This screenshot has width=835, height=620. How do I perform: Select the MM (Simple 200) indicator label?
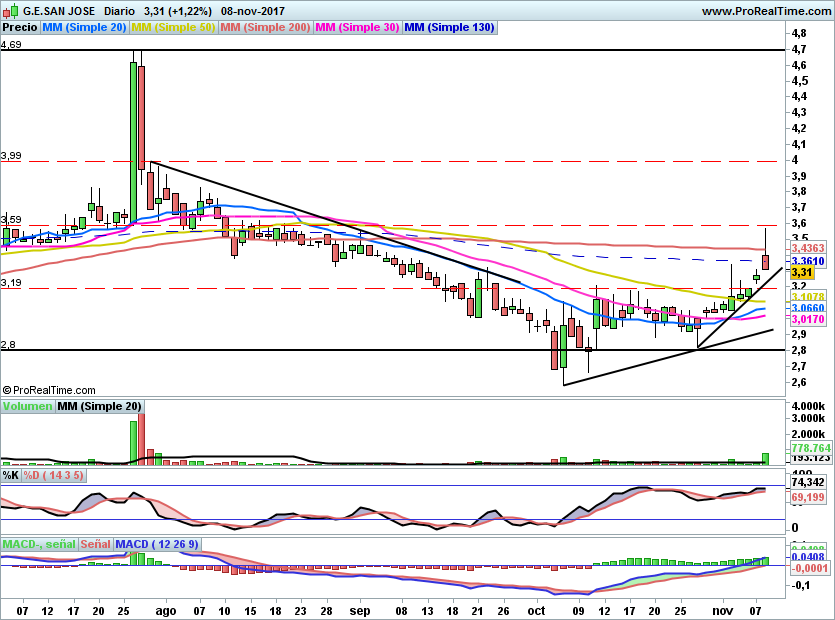click(266, 28)
